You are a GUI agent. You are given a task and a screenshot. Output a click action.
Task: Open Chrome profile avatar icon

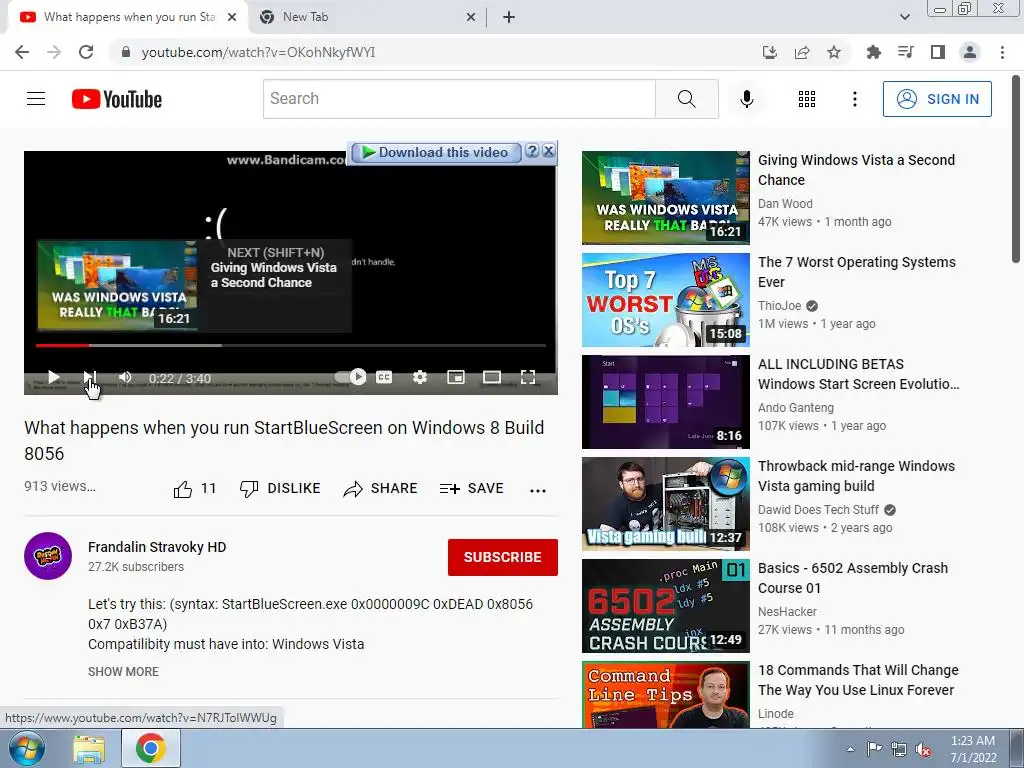[x=970, y=52]
